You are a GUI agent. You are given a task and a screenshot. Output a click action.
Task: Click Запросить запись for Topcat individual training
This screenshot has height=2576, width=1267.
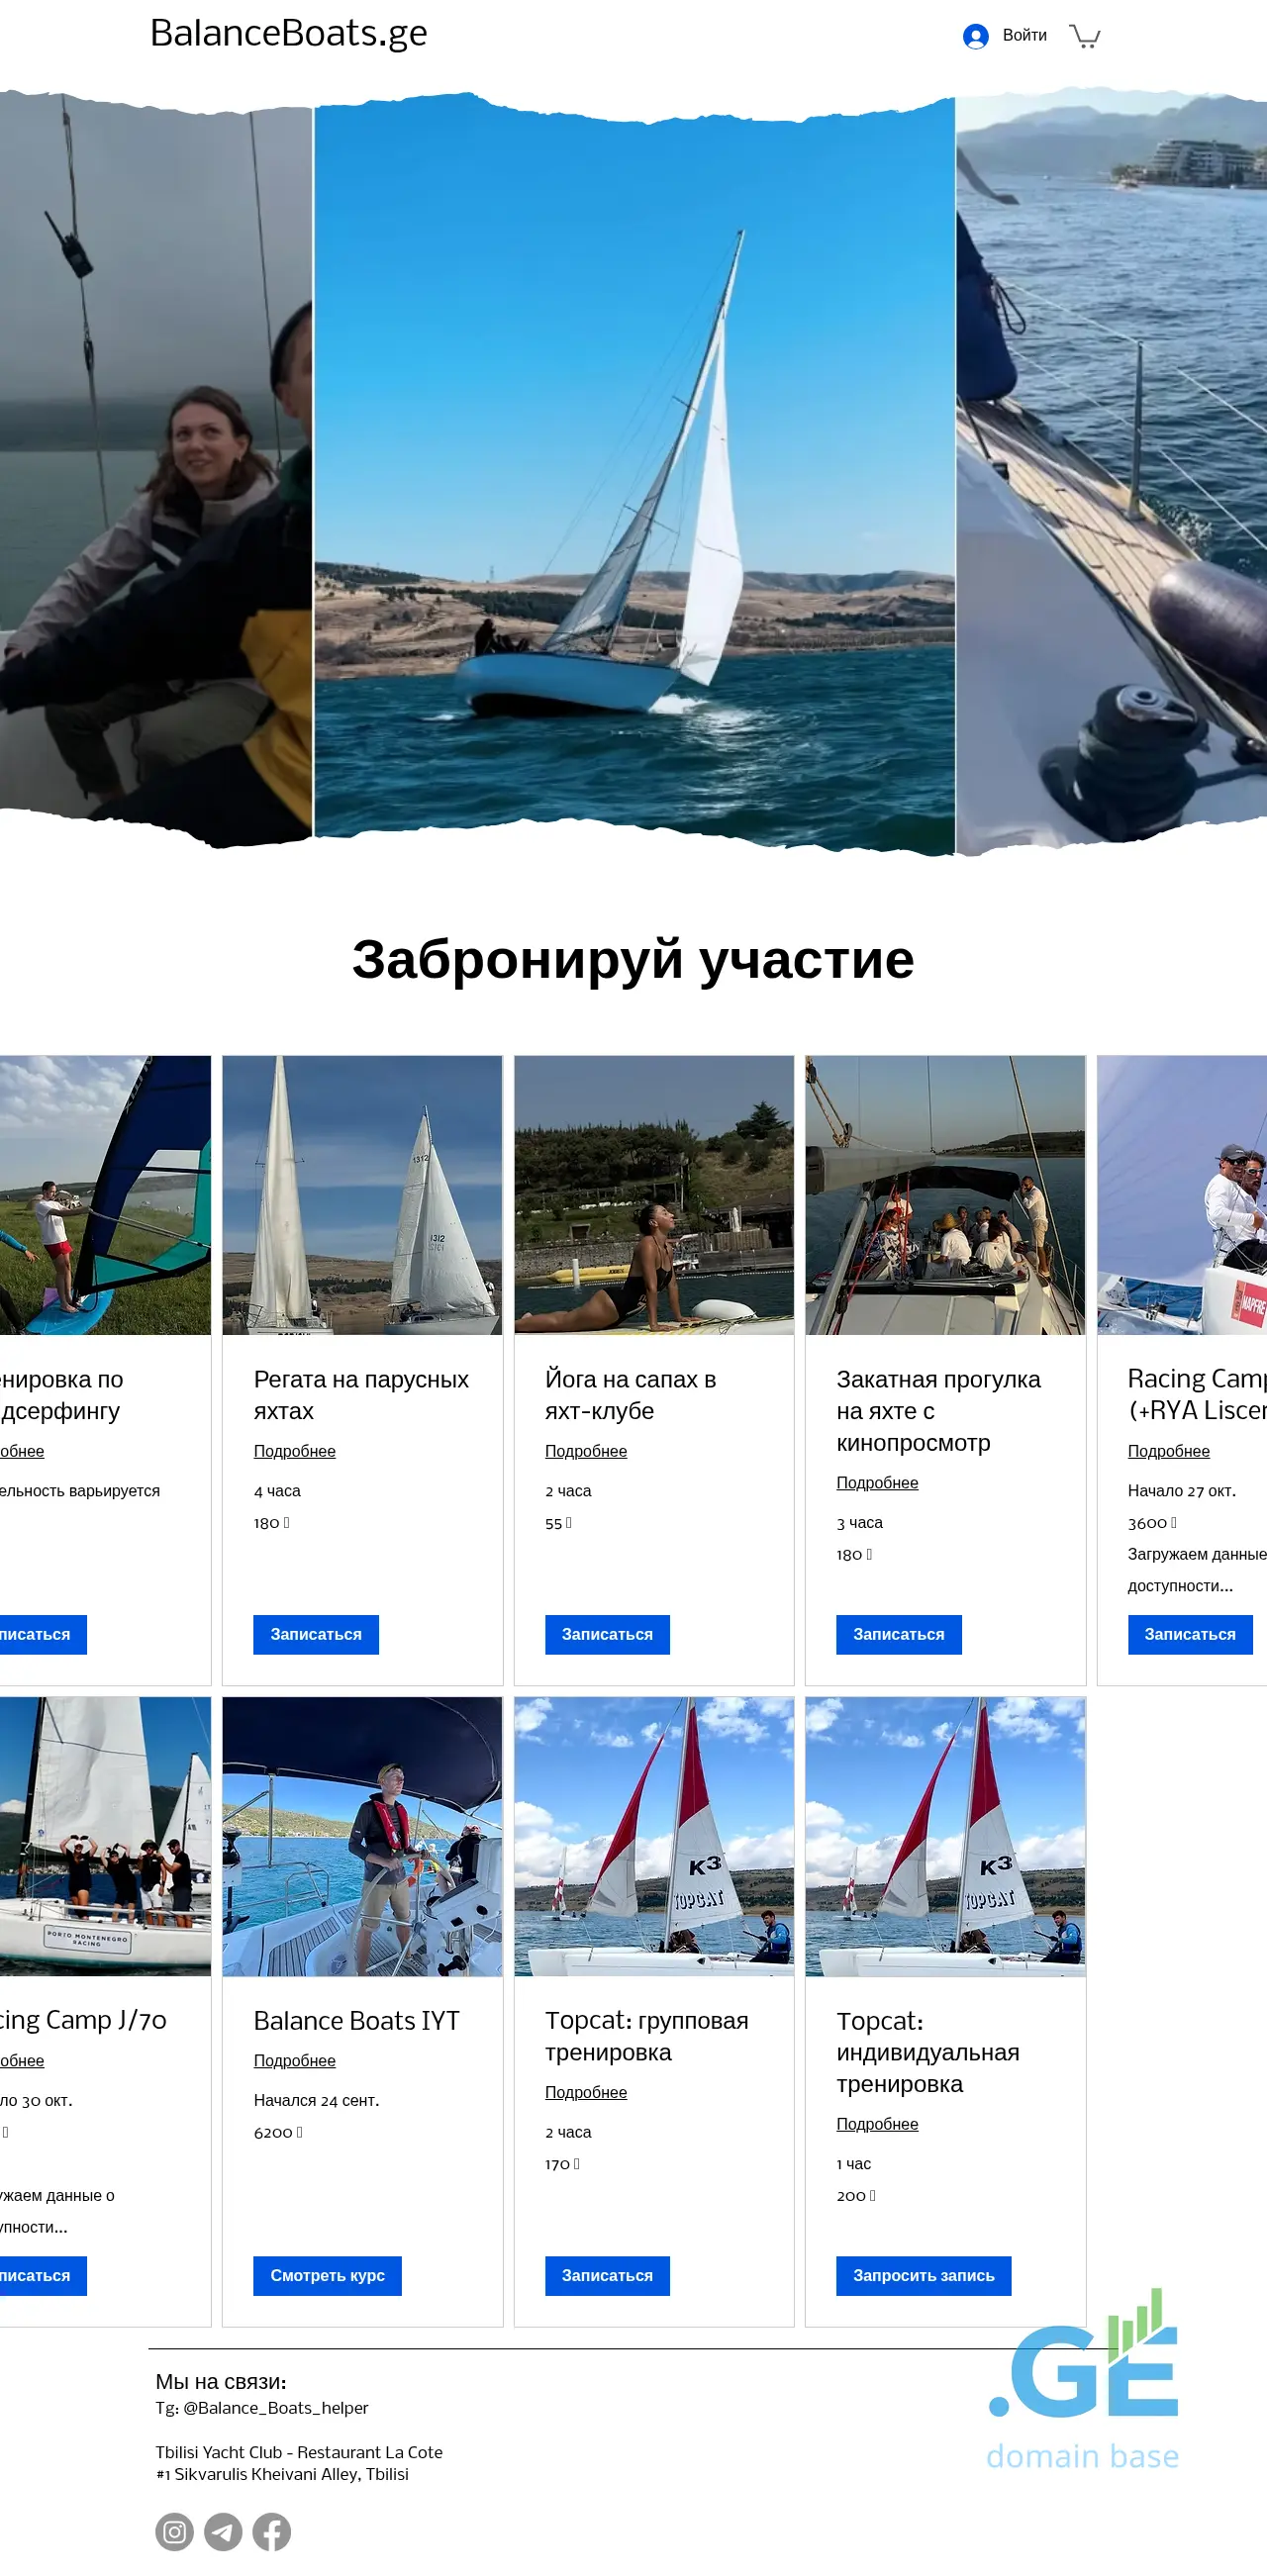point(924,2275)
